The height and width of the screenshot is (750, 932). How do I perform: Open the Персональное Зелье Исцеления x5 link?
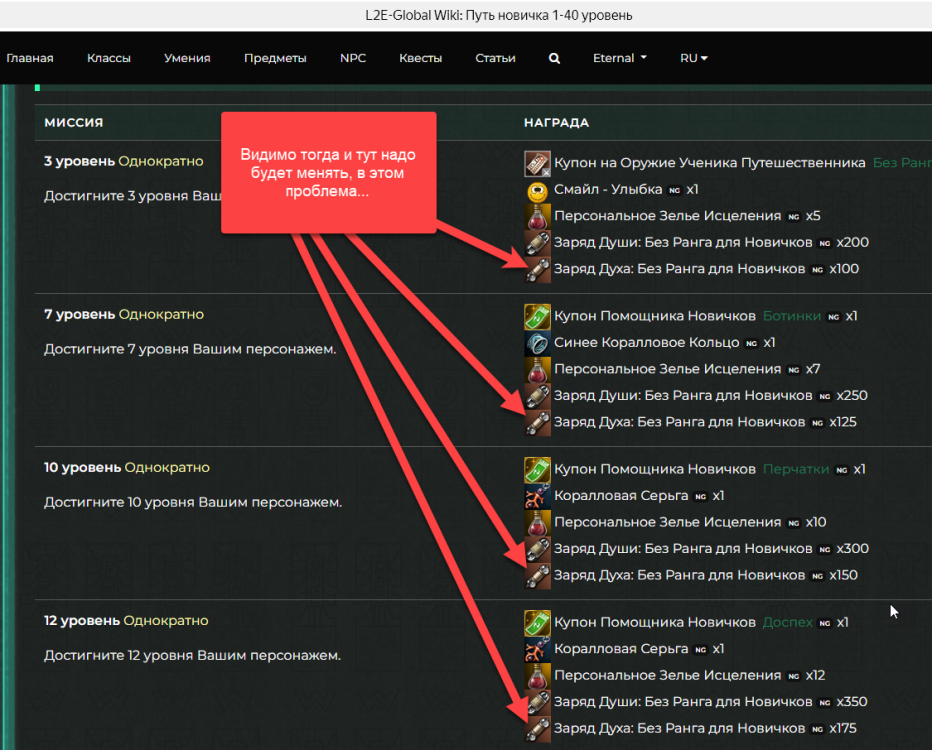pos(667,216)
